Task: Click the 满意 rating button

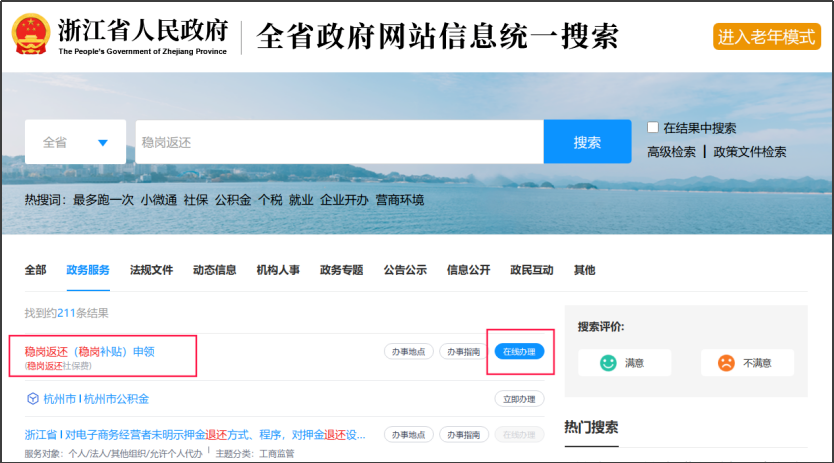Action: [624, 363]
